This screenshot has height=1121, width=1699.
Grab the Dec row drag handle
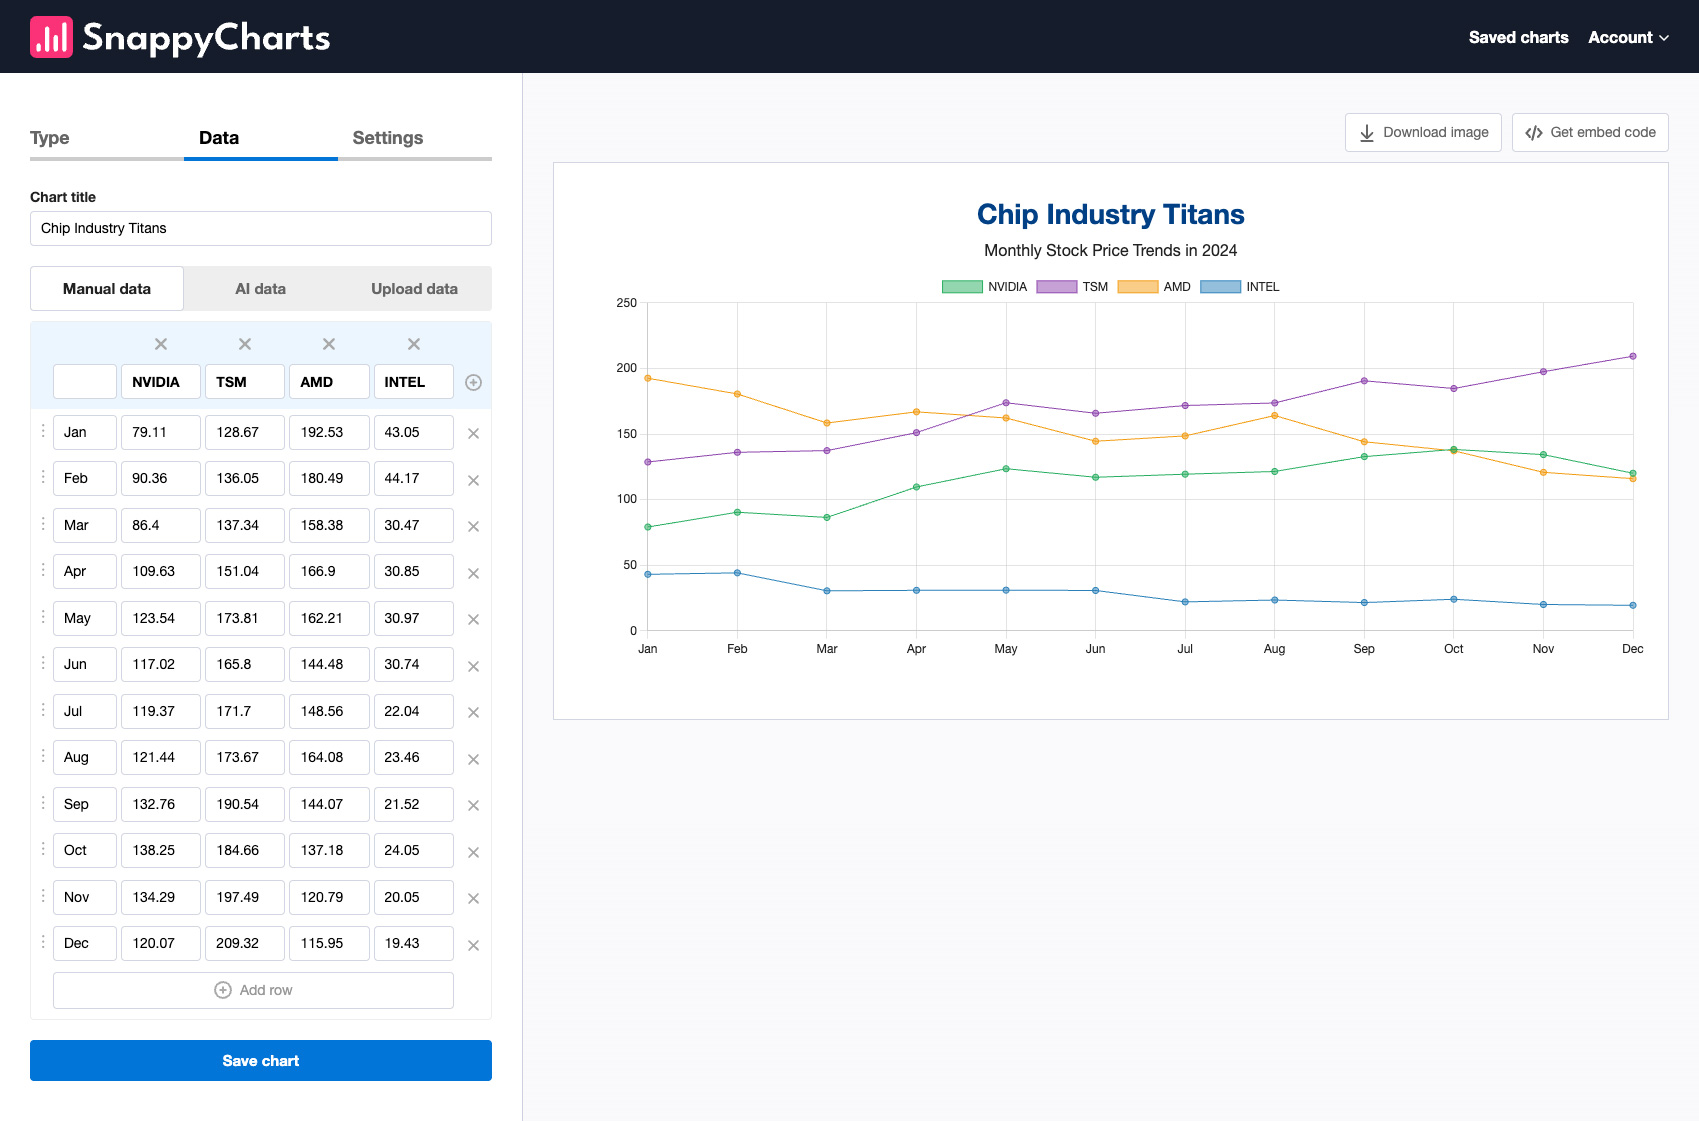click(43, 941)
